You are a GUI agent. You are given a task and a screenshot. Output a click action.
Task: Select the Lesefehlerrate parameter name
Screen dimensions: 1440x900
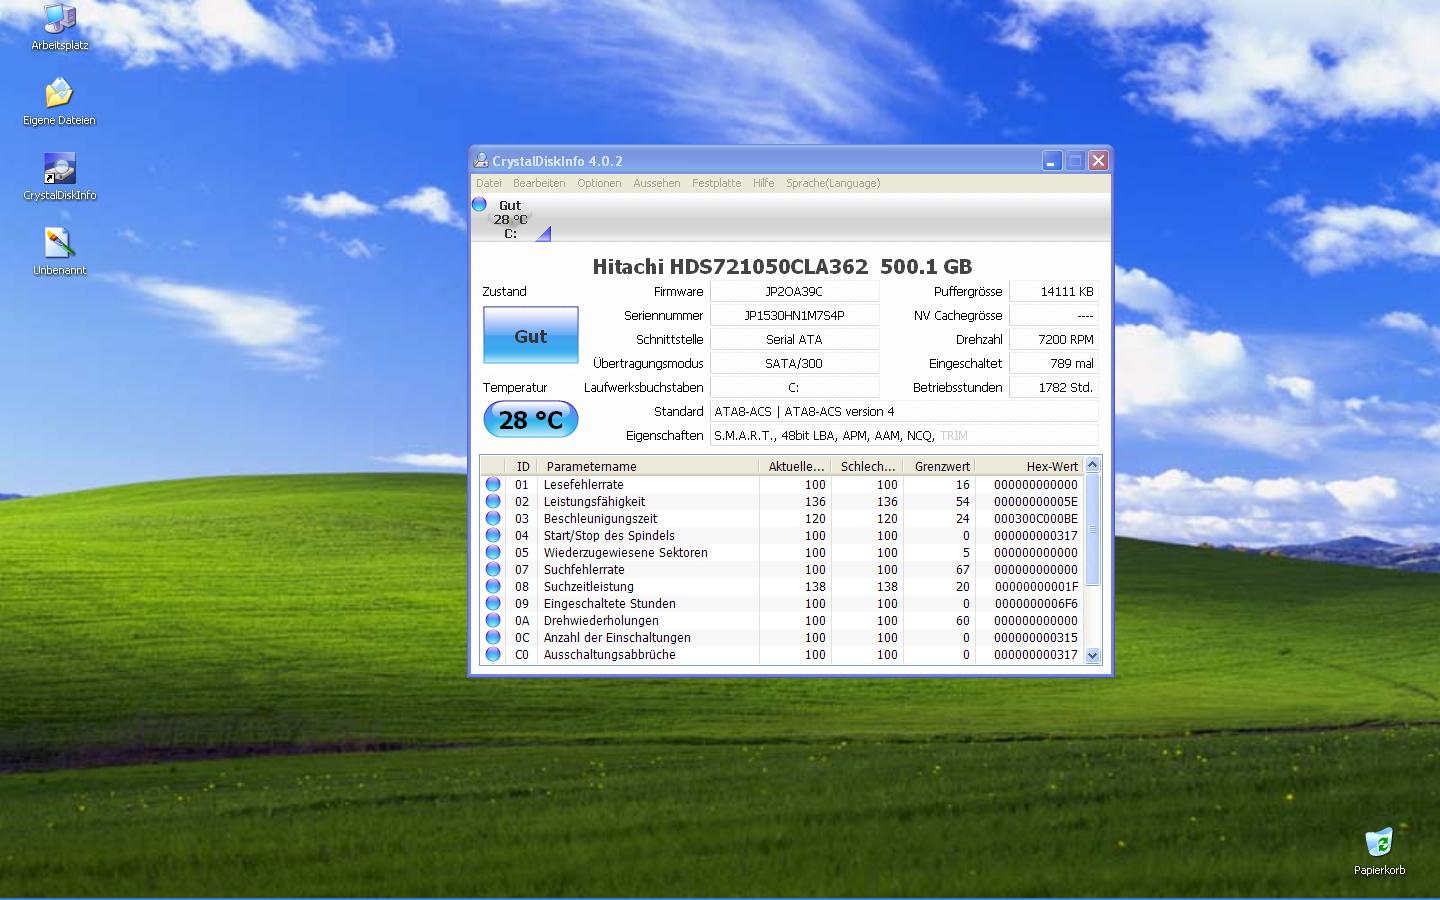583,484
